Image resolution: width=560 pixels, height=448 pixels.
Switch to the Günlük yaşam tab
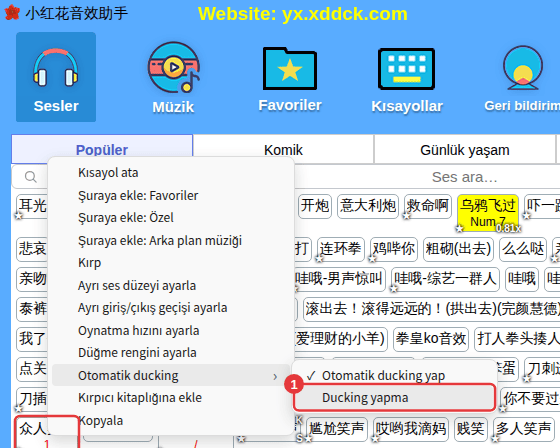[465, 150]
